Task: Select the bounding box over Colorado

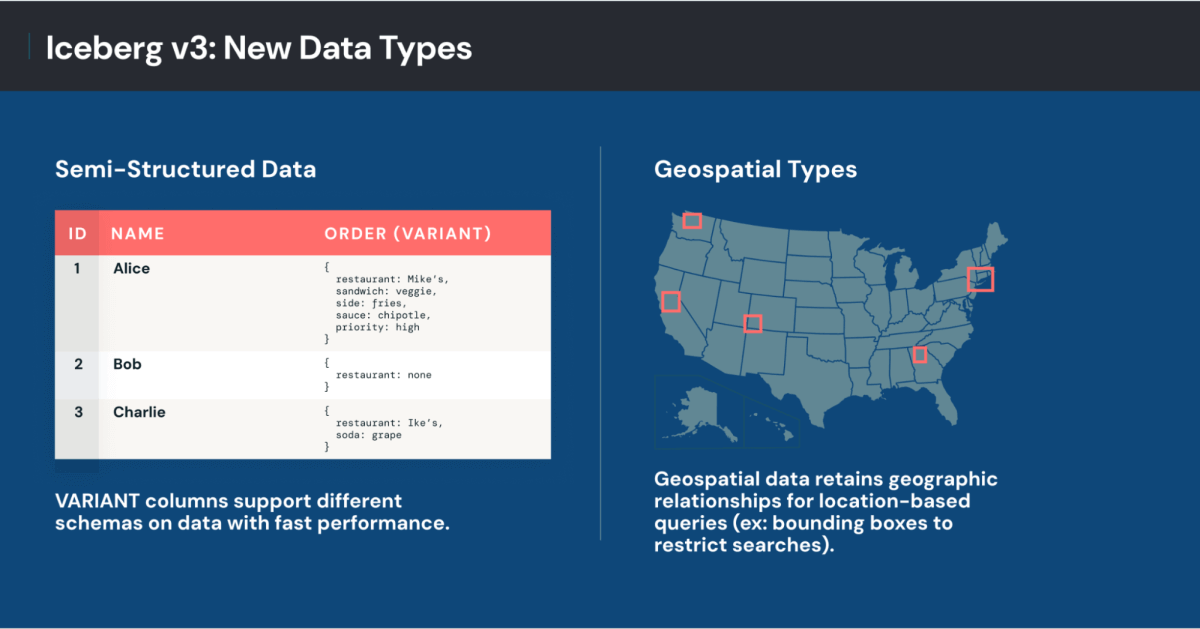Action: pyautogui.click(x=753, y=323)
